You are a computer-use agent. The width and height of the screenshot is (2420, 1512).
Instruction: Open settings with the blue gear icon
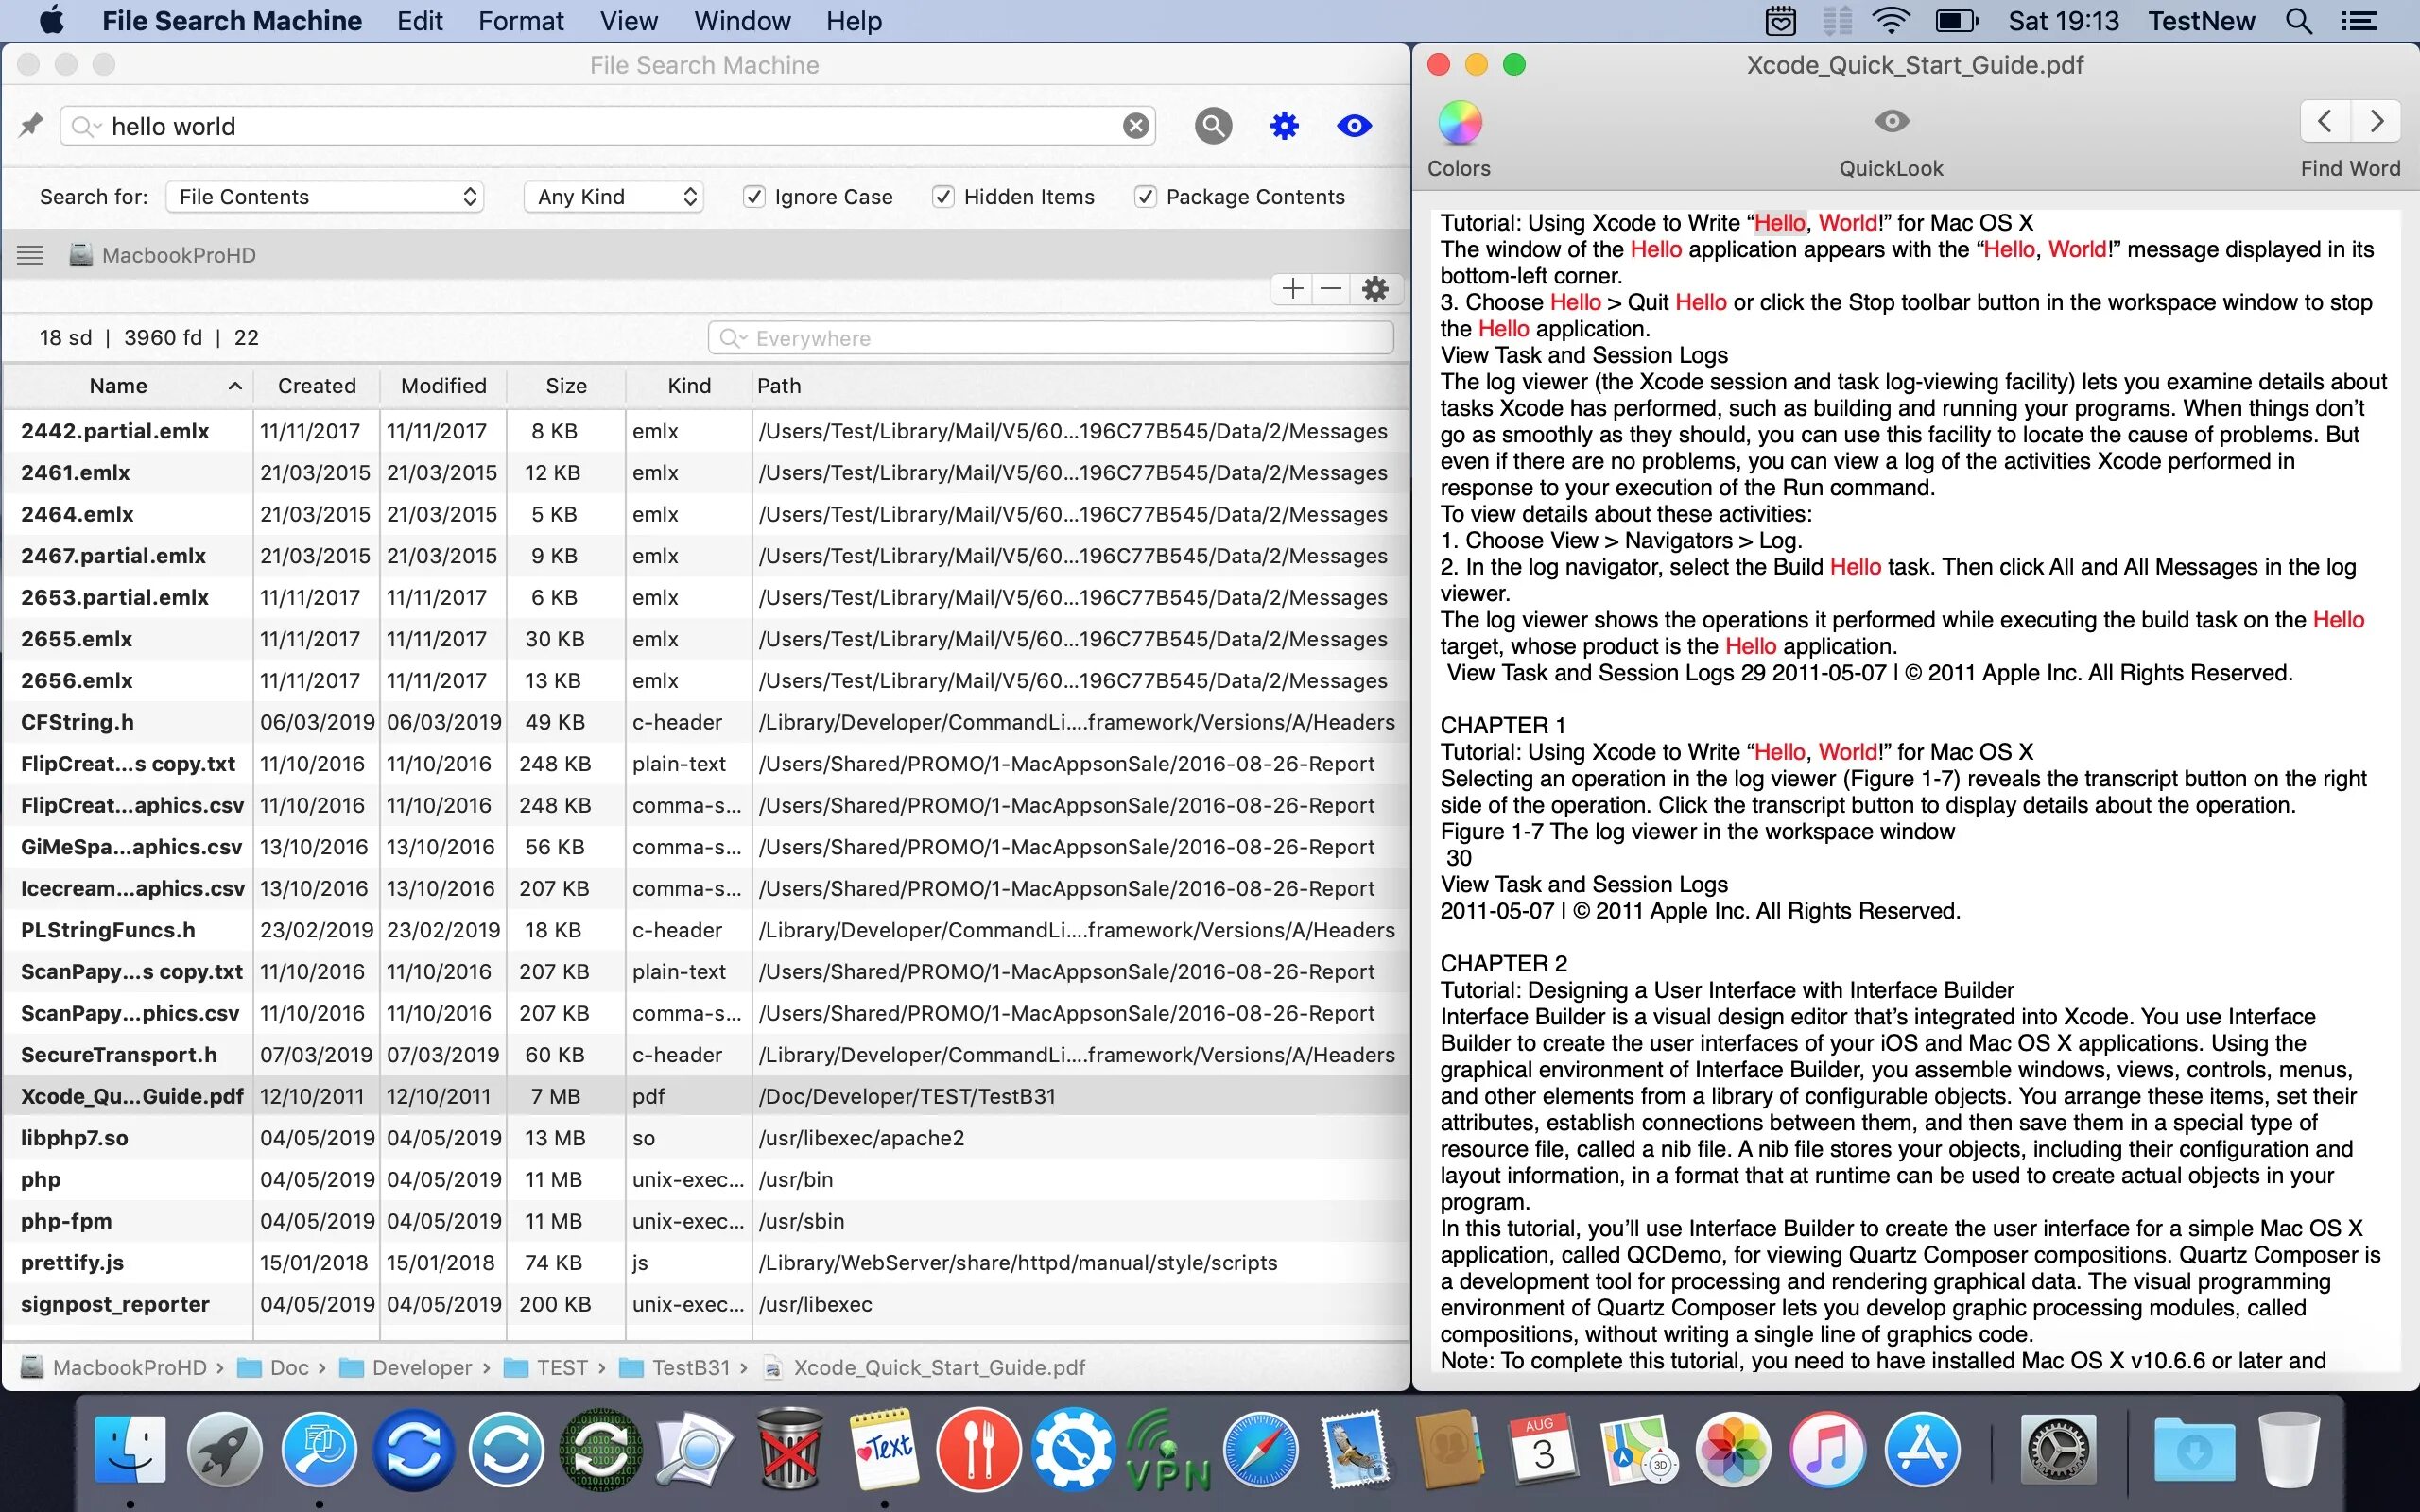1284,126
